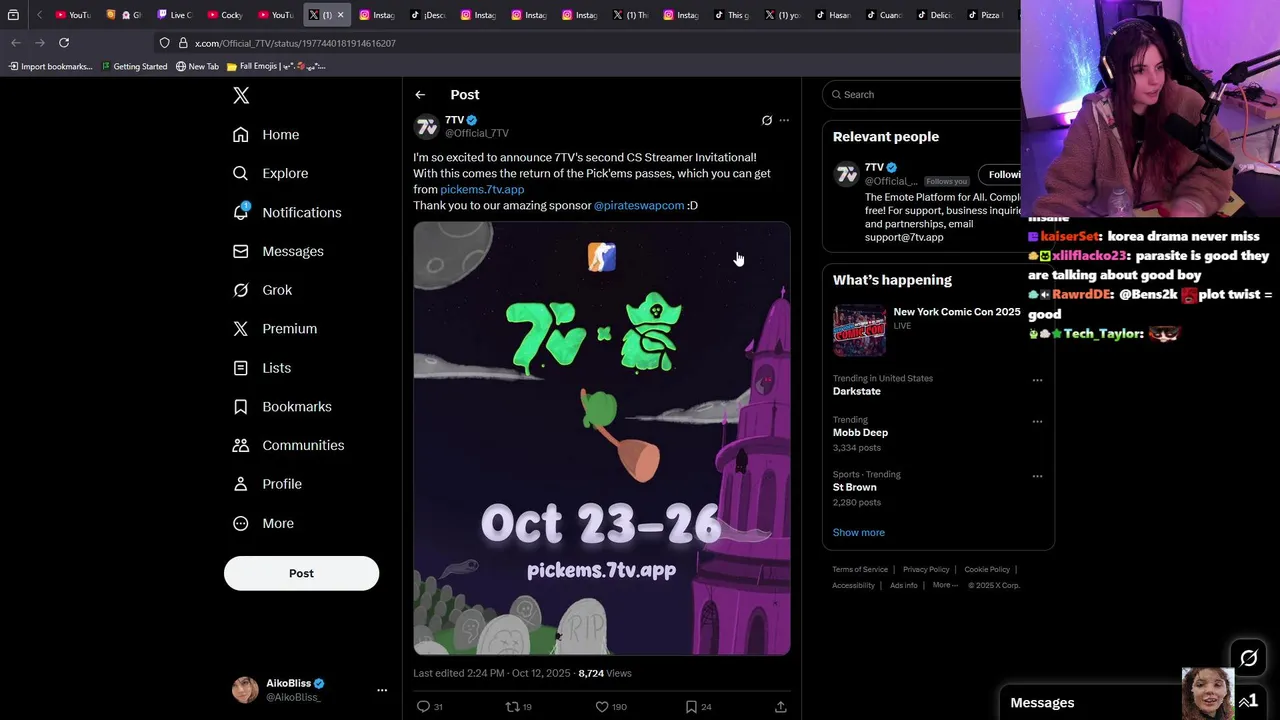
Task: Go to the Premium page
Action: coord(275,329)
